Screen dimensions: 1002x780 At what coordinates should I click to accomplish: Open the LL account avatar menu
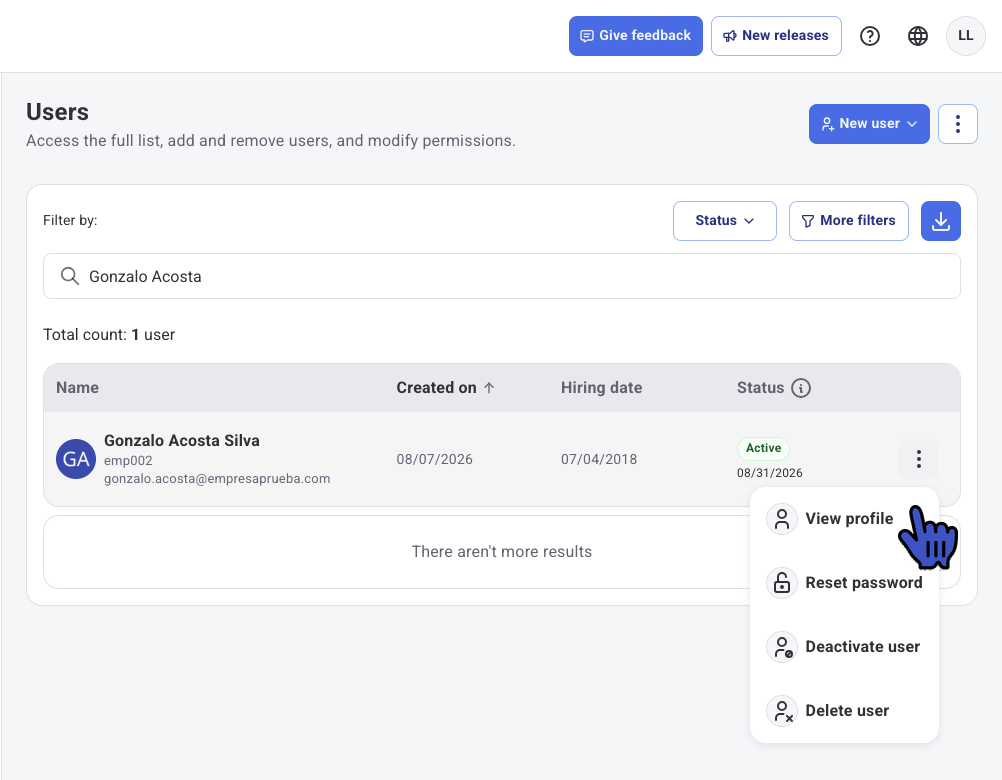click(x=966, y=36)
